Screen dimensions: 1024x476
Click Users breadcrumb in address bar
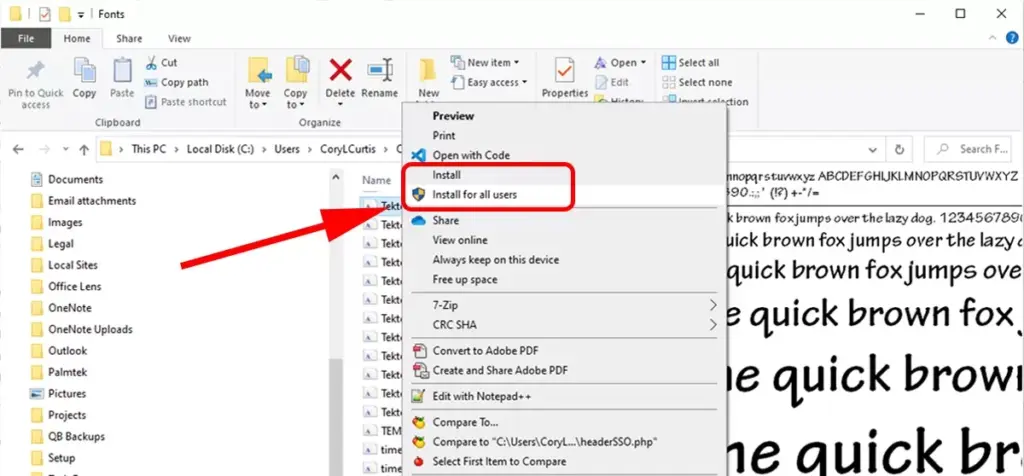point(287,149)
